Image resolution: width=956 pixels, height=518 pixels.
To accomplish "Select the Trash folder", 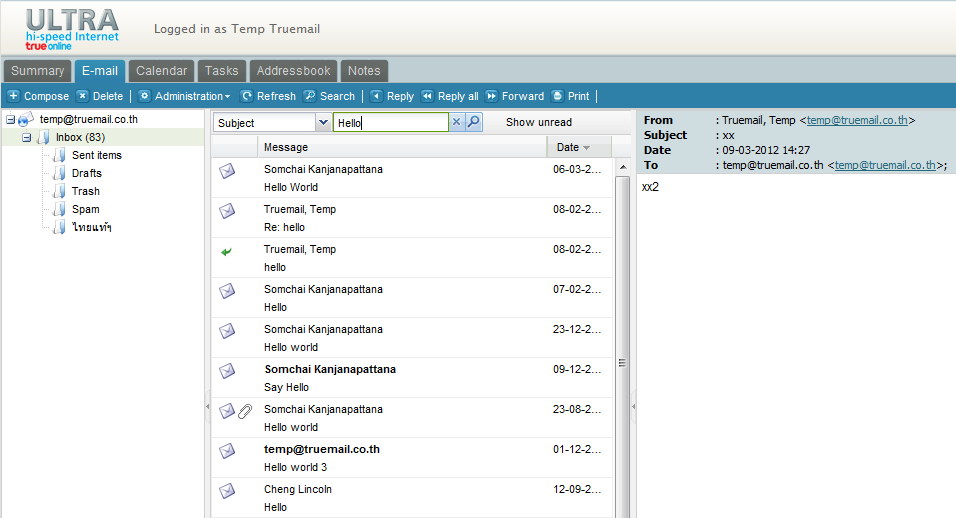I will [x=86, y=191].
